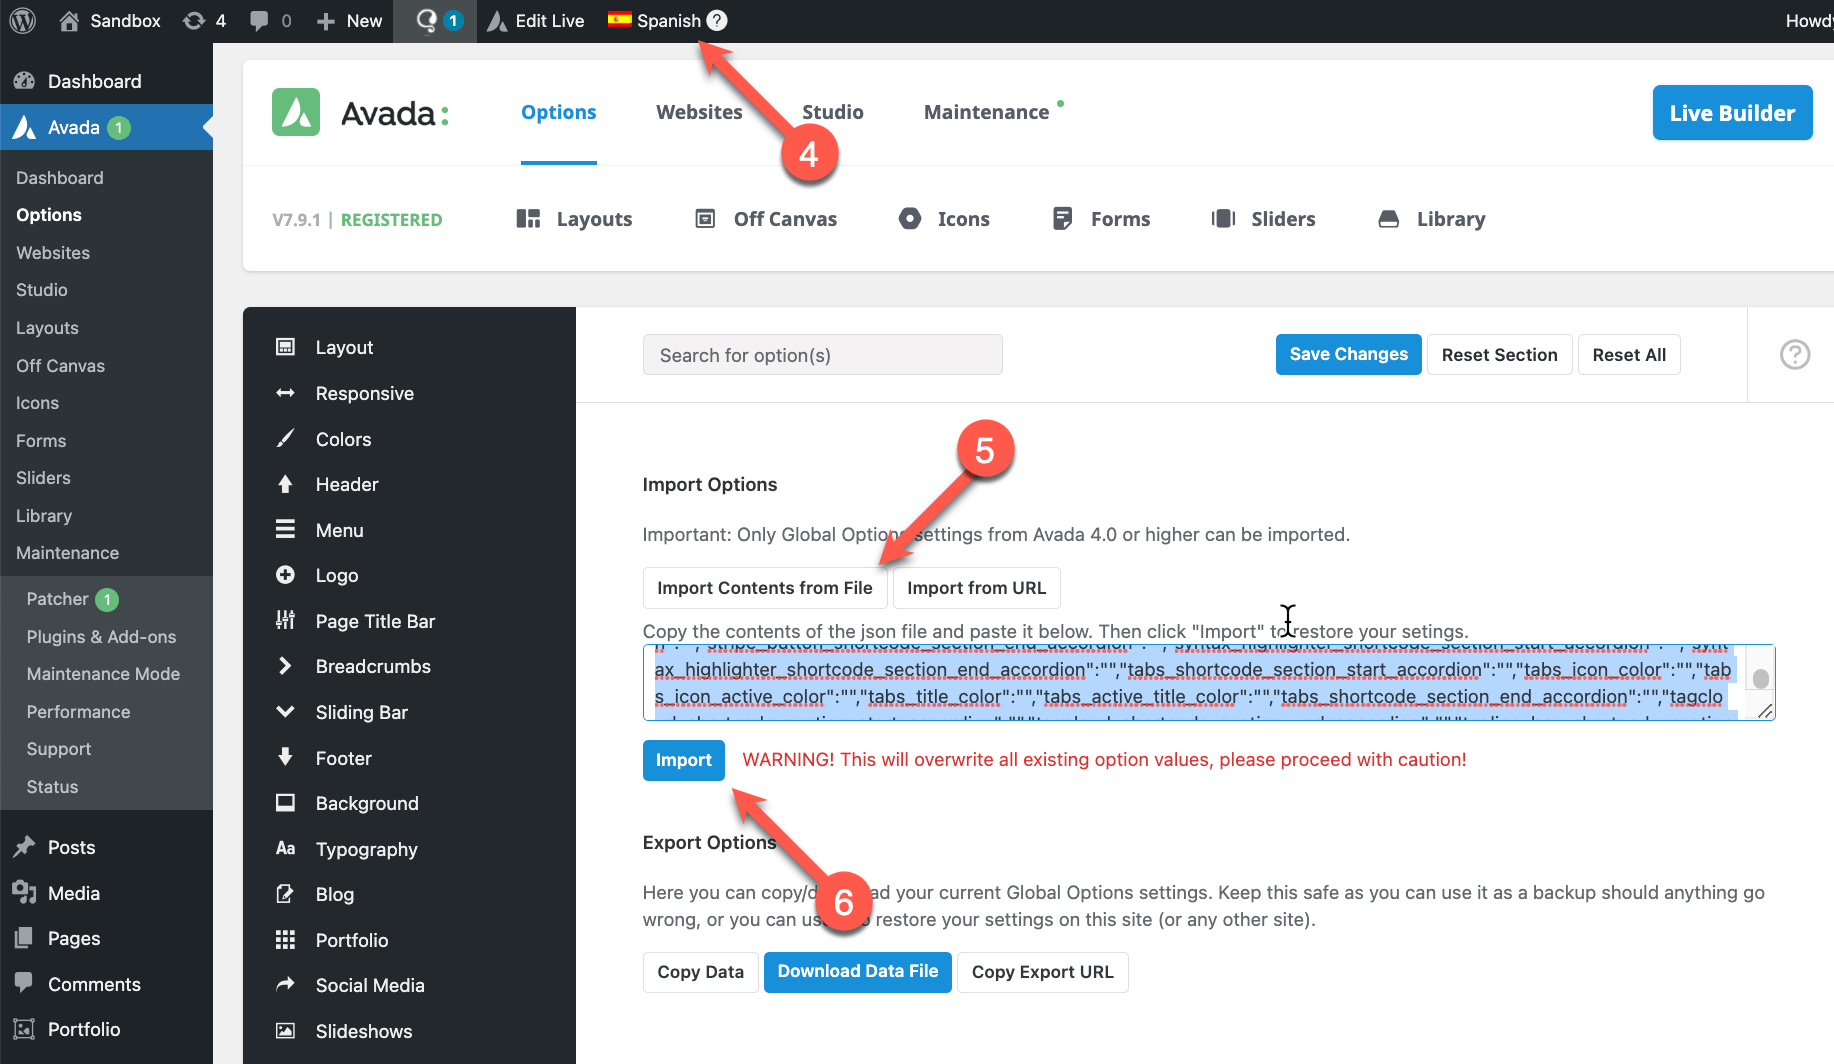
Task: Click Copy Export URL button
Action: click(1042, 972)
